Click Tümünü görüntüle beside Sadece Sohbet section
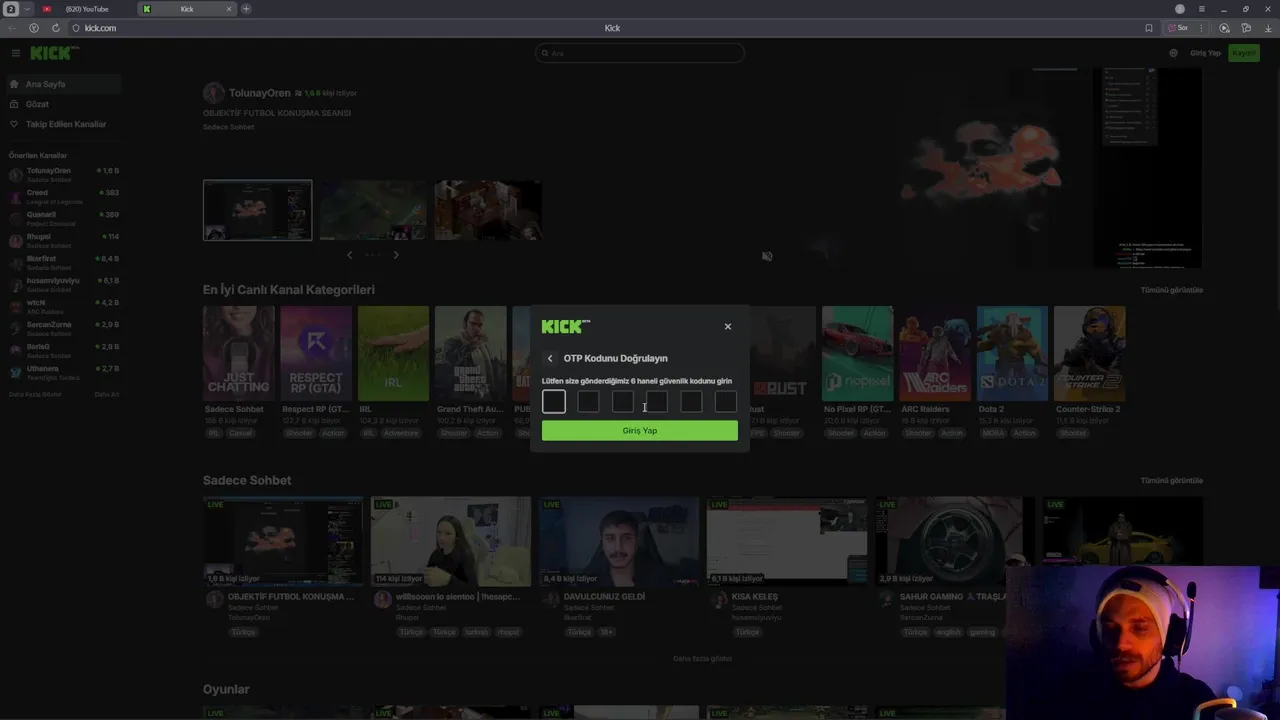Viewport: 1280px width, 720px height. [1172, 481]
